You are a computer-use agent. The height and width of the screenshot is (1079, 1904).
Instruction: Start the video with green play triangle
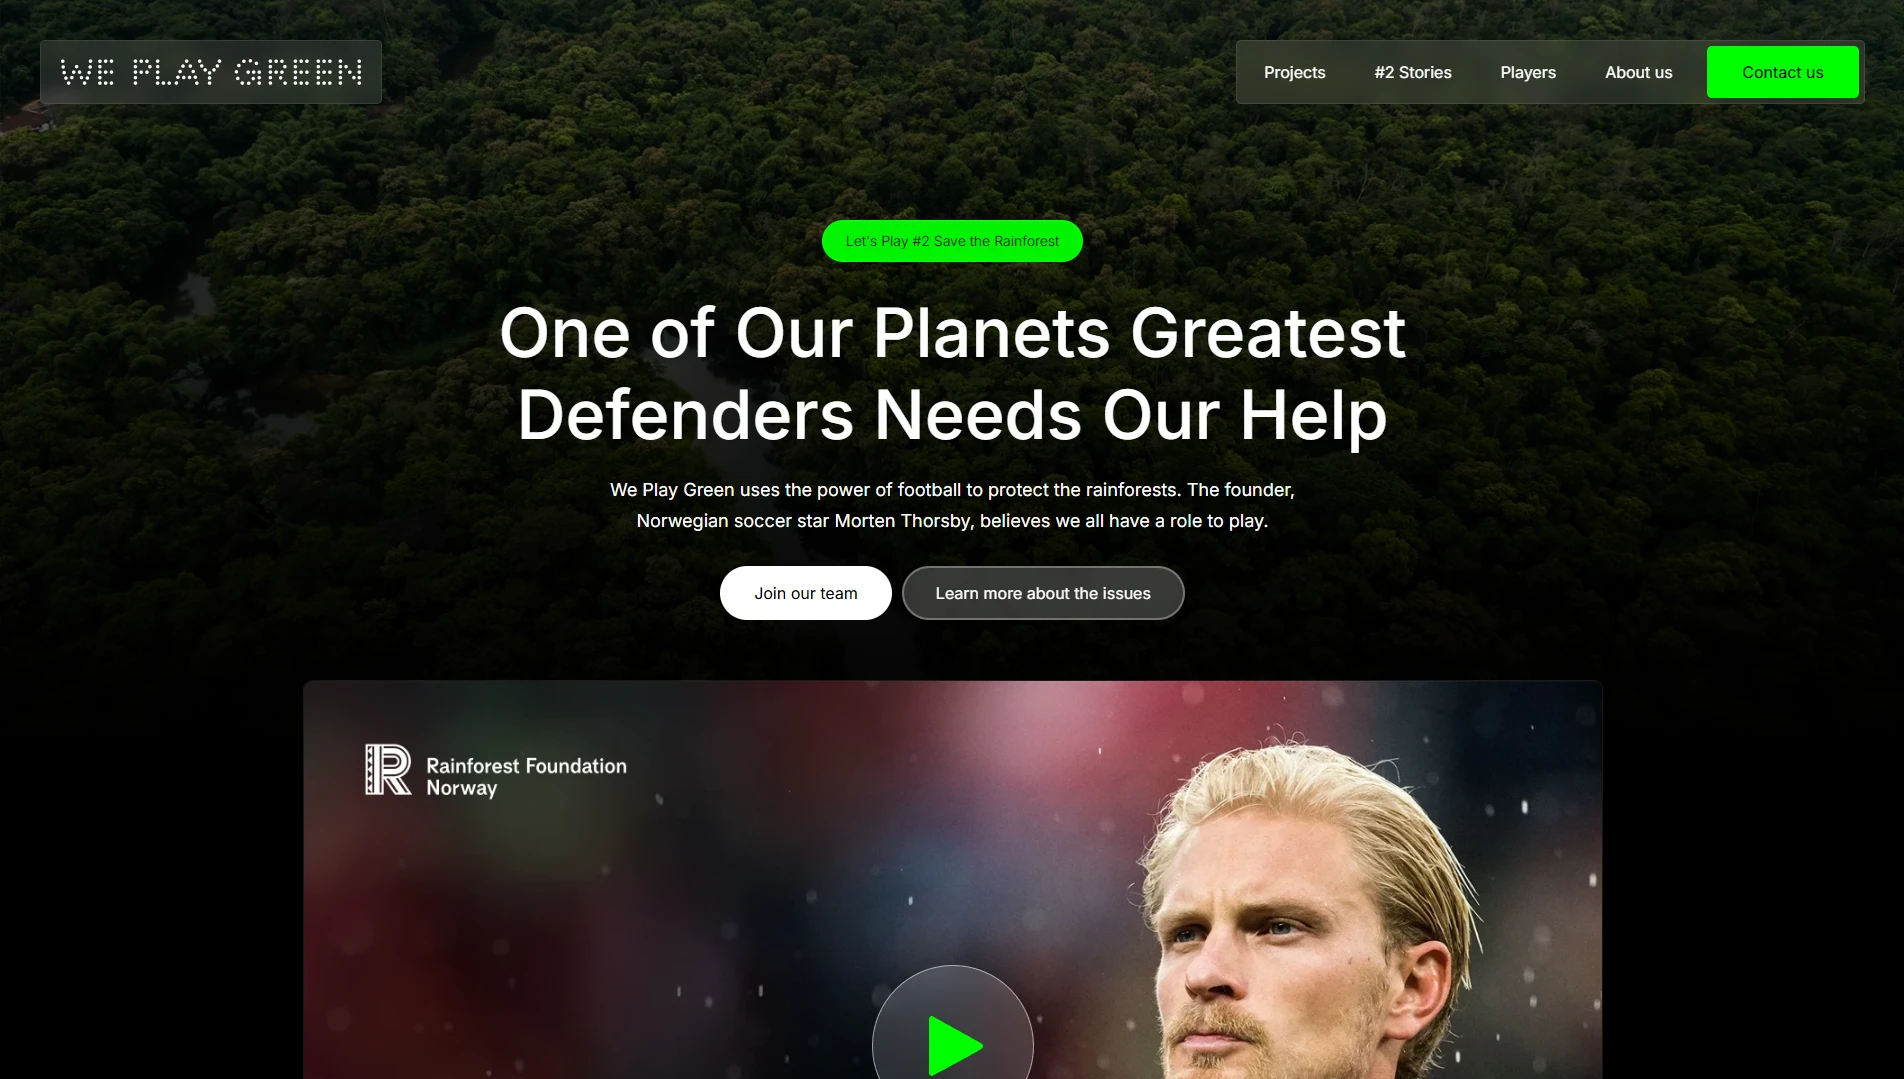(954, 1045)
